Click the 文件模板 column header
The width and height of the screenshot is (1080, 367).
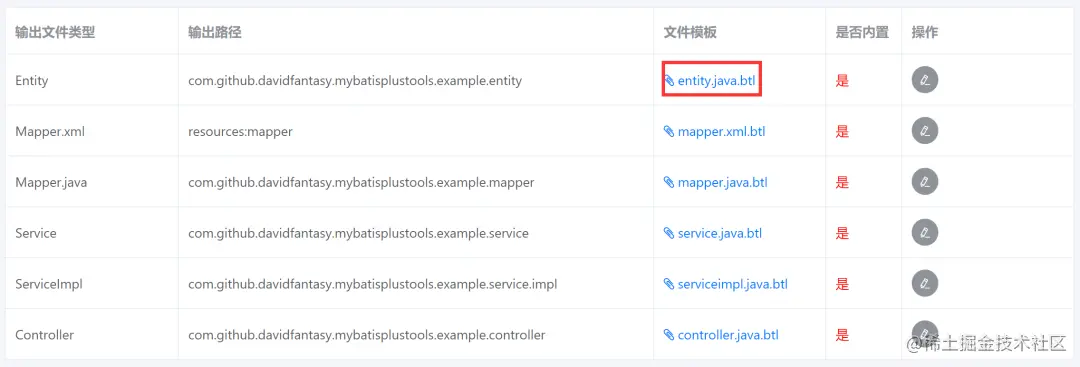click(690, 32)
